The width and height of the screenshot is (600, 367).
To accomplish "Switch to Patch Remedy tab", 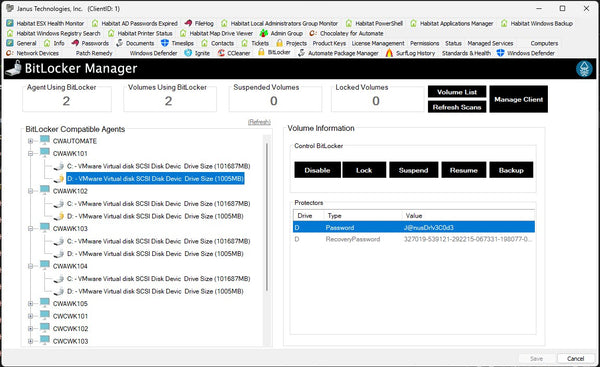I will pos(94,53).
